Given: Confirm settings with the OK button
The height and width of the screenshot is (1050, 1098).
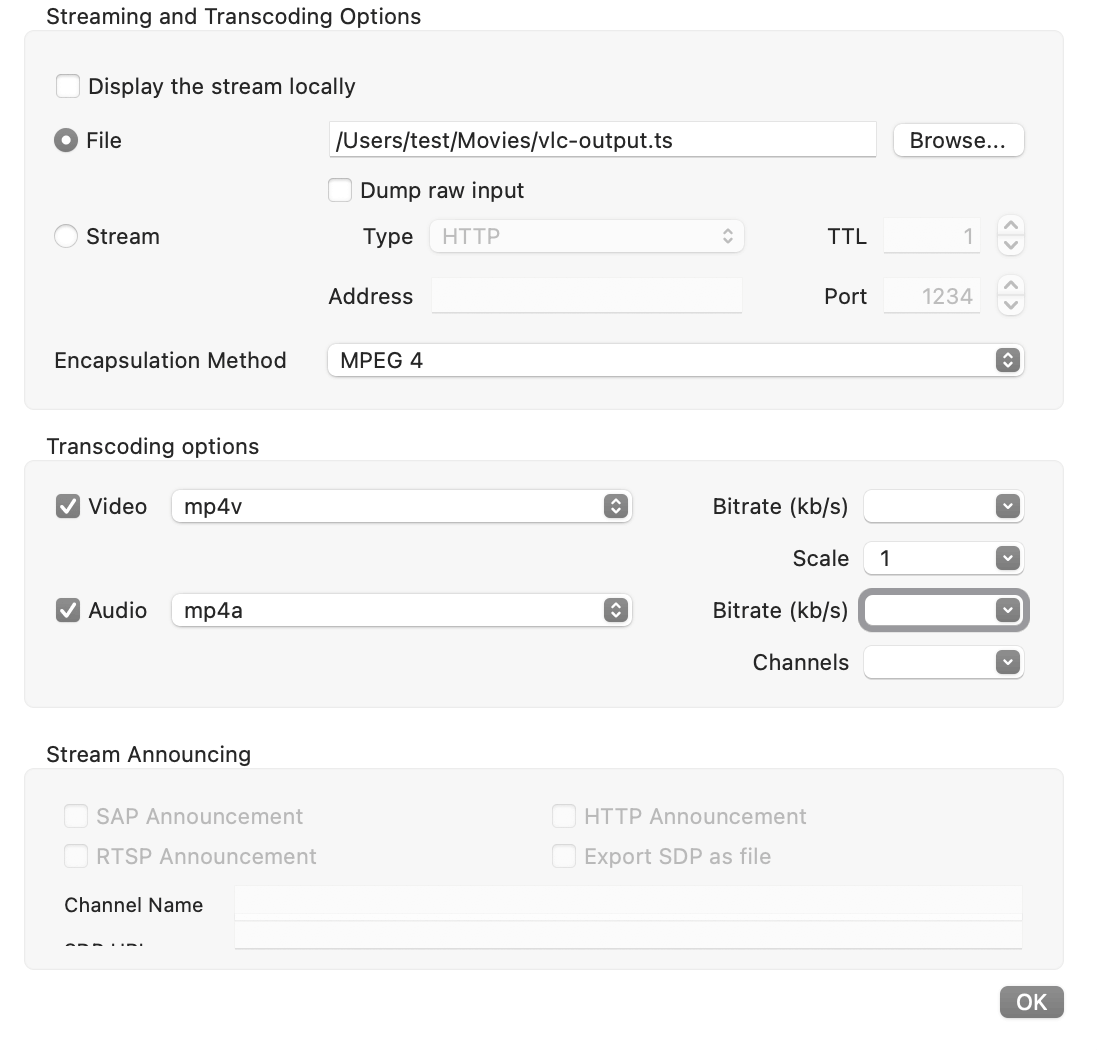Looking at the screenshot, I should [1031, 1002].
